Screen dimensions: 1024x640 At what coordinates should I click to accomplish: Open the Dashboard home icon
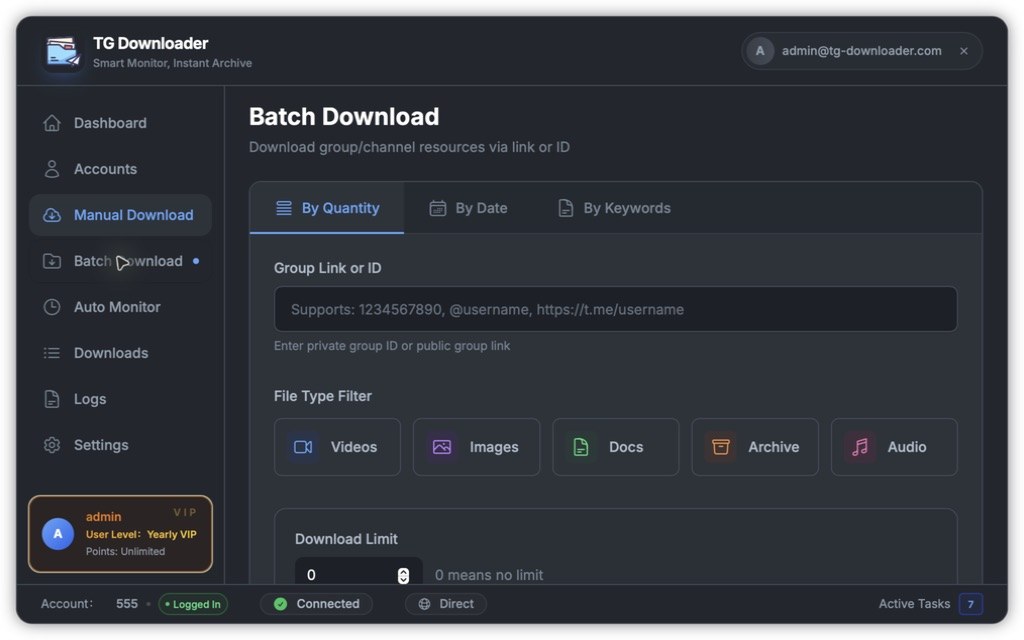[x=52, y=123]
